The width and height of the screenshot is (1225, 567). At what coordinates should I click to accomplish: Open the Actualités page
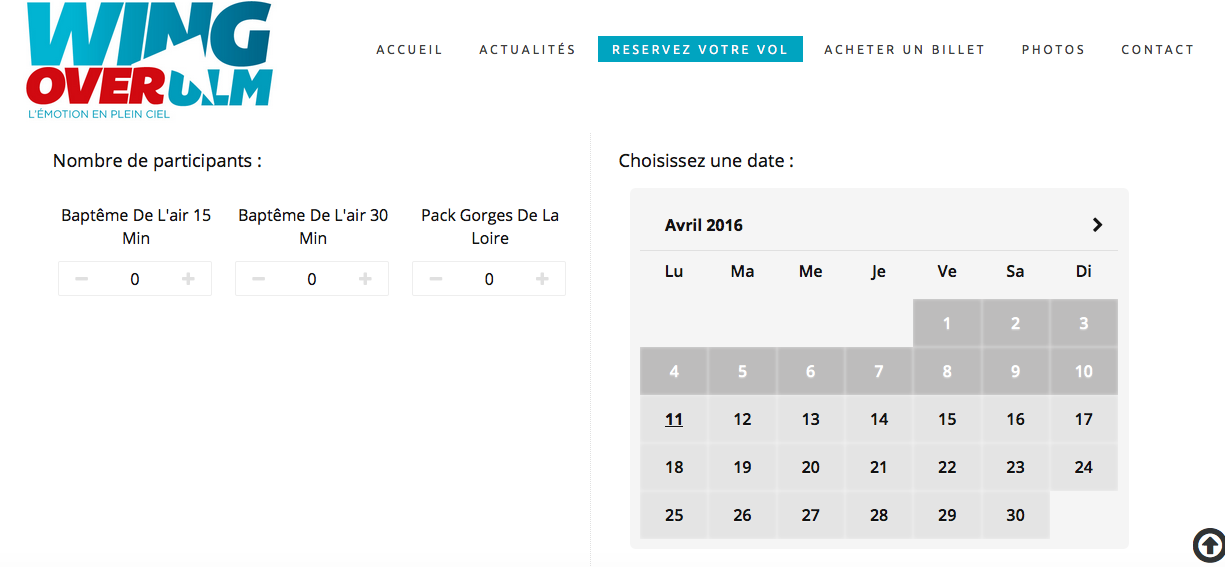(528, 49)
